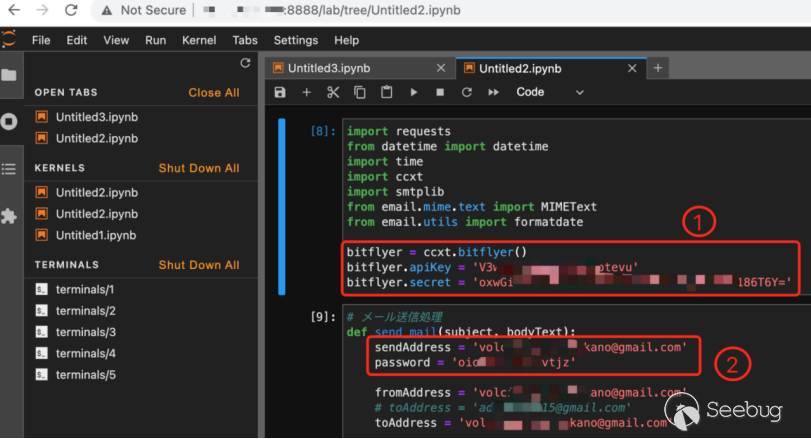Paste cells from clipboard icon
Screen dimensions: 811x439
(386, 92)
